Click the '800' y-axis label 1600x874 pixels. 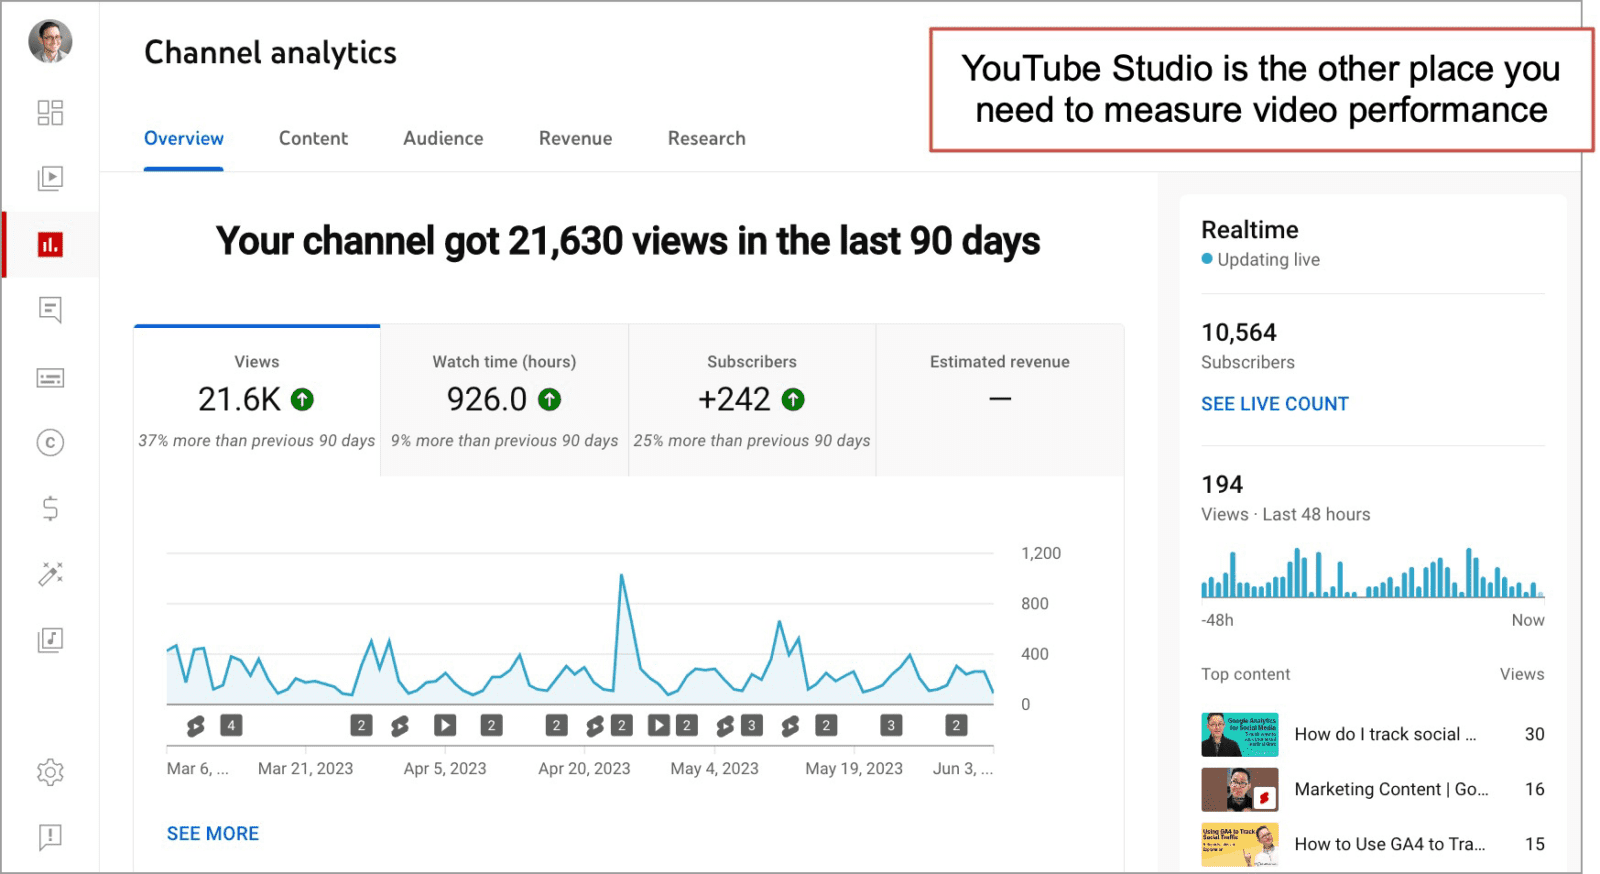coord(1035,603)
